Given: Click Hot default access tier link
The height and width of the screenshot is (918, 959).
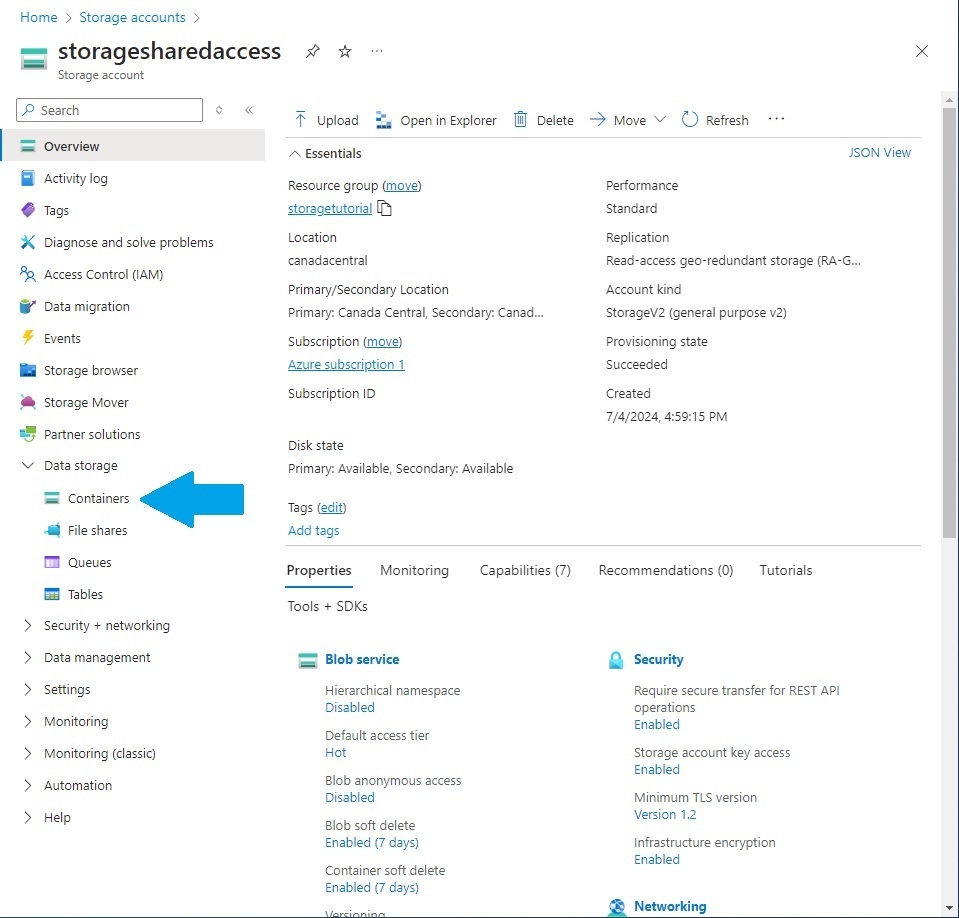Looking at the screenshot, I should pos(335,752).
